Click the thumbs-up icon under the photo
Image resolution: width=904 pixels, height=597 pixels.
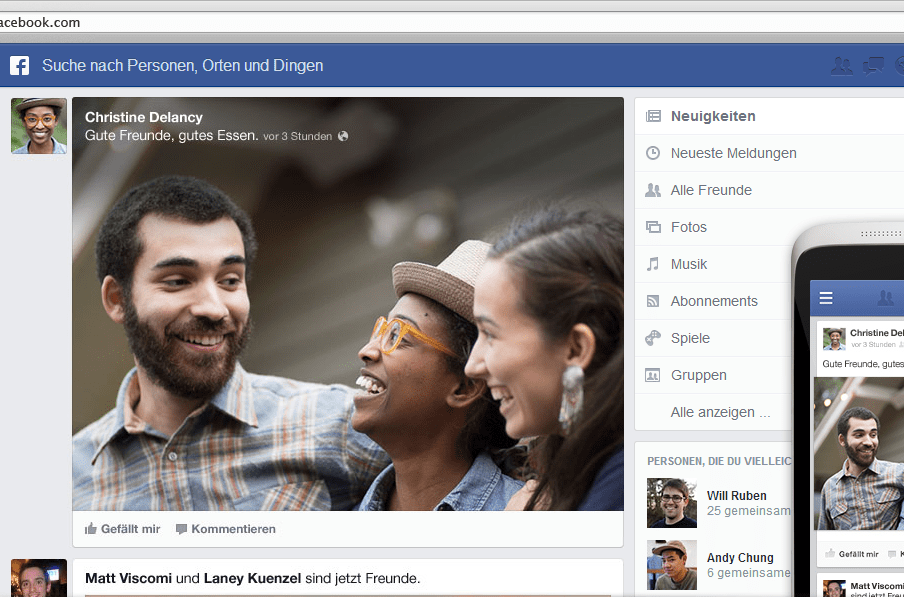click(91, 528)
